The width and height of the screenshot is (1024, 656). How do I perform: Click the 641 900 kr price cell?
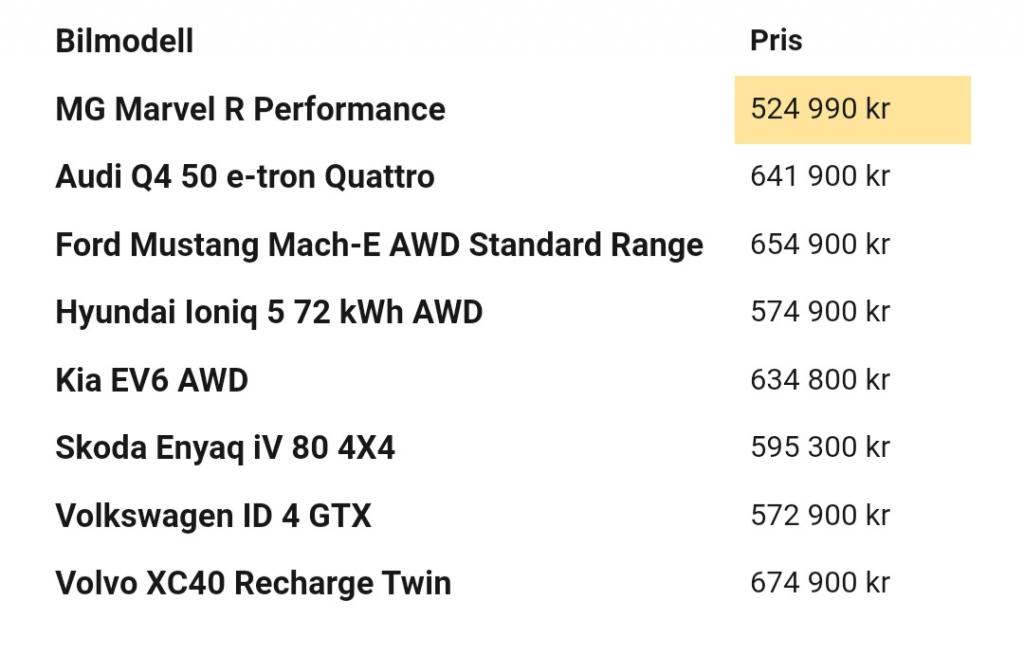[x=820, y=176]
